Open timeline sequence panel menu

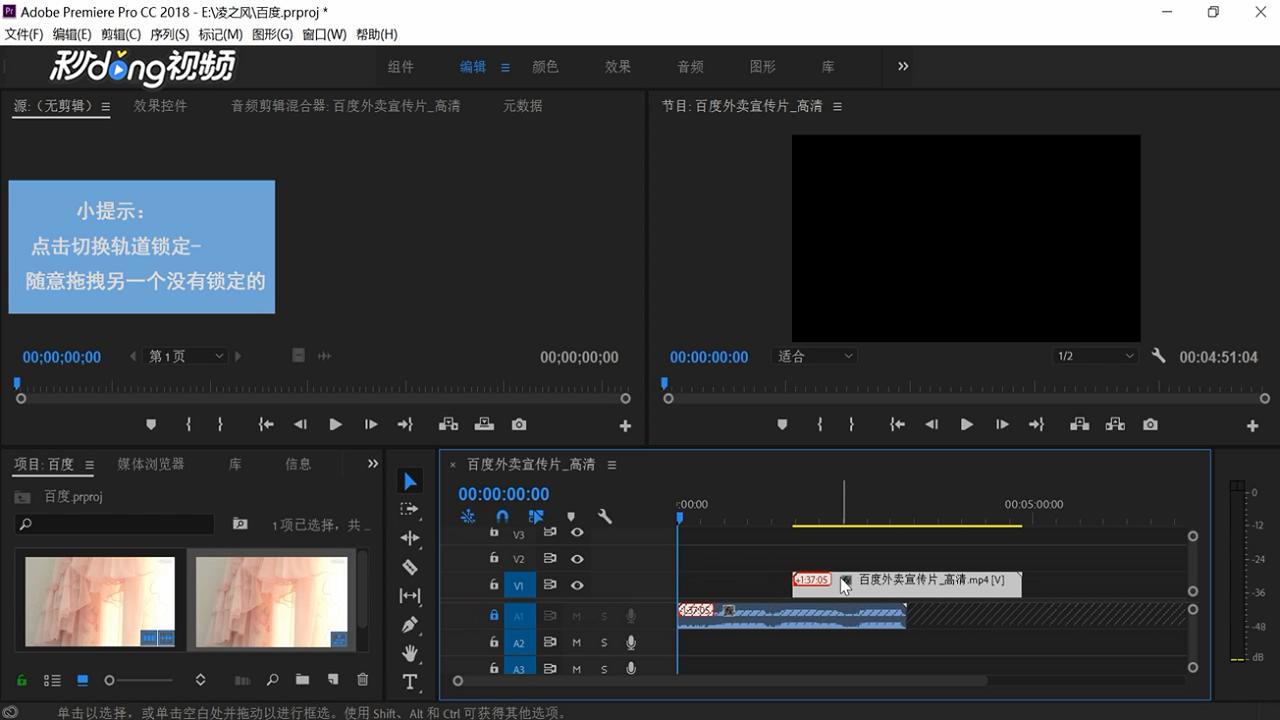612,465
